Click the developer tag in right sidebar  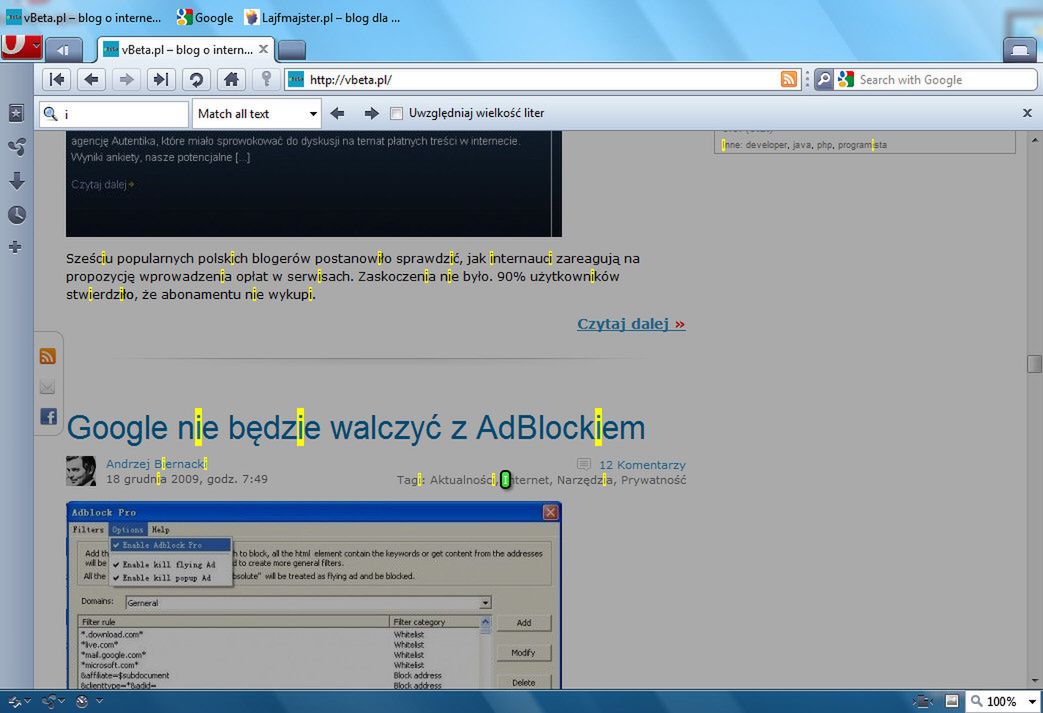click(766, 145)
